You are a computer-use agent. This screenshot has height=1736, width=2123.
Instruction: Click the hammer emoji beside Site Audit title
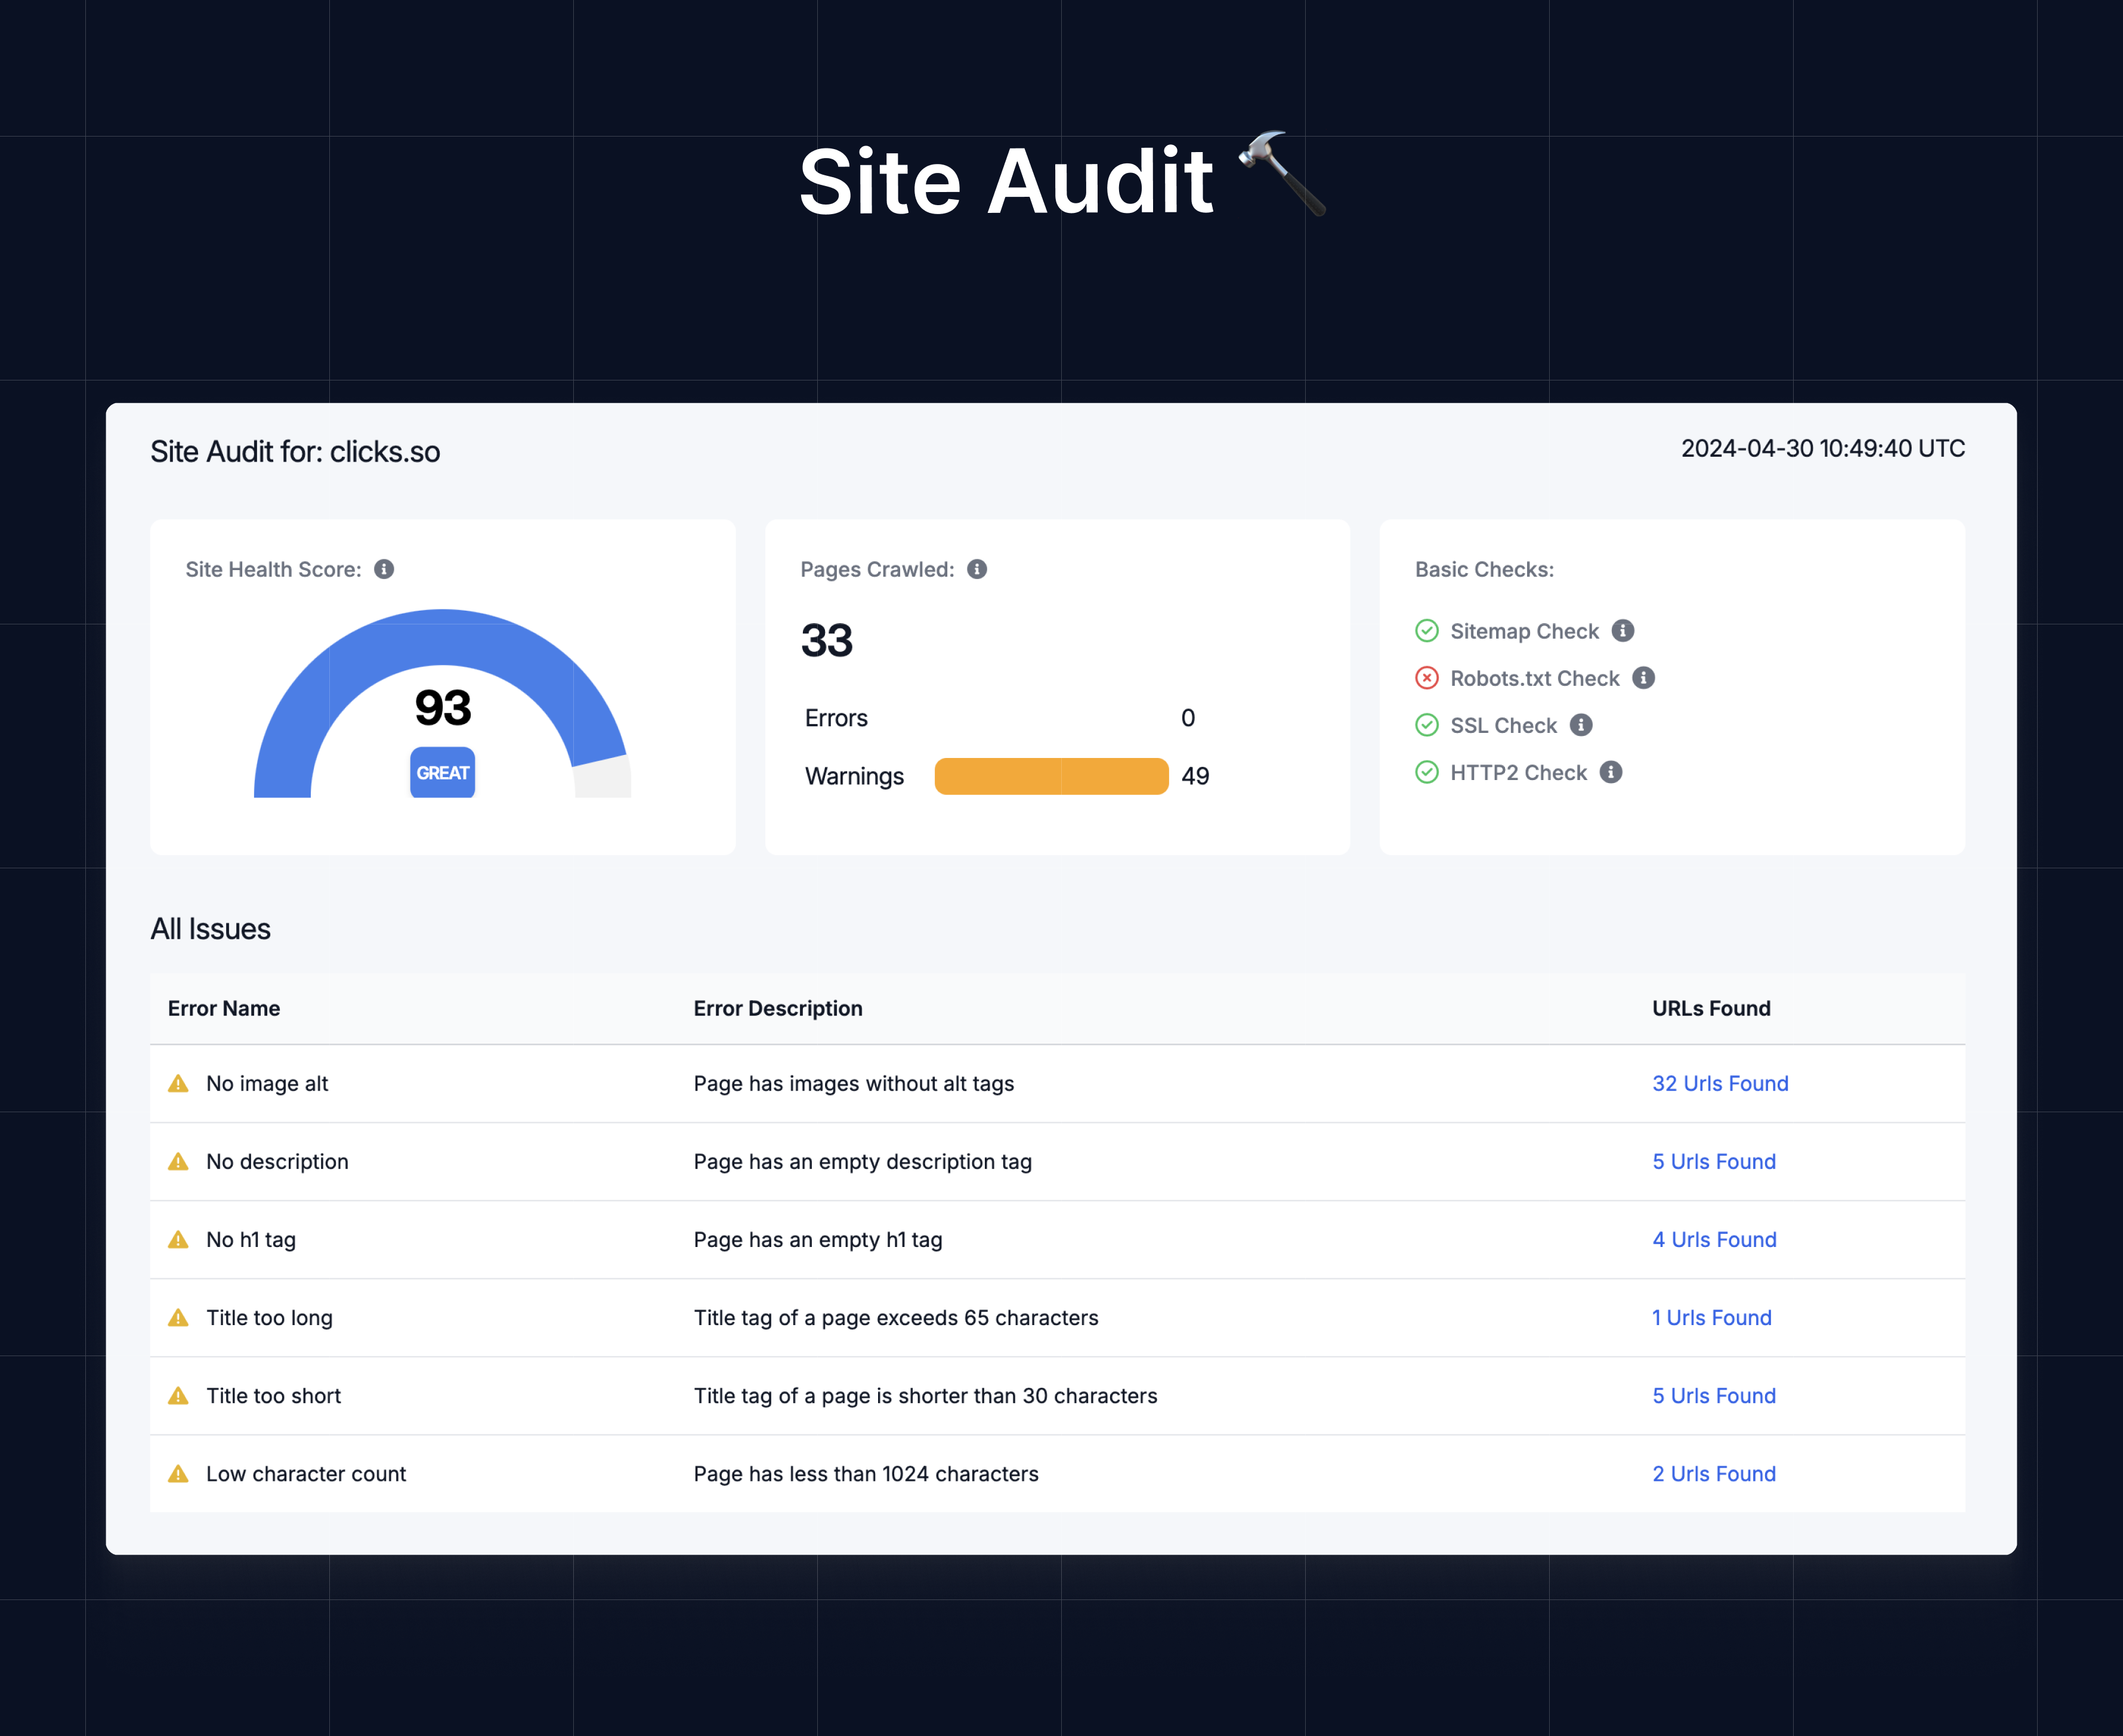pos(1283,173)
